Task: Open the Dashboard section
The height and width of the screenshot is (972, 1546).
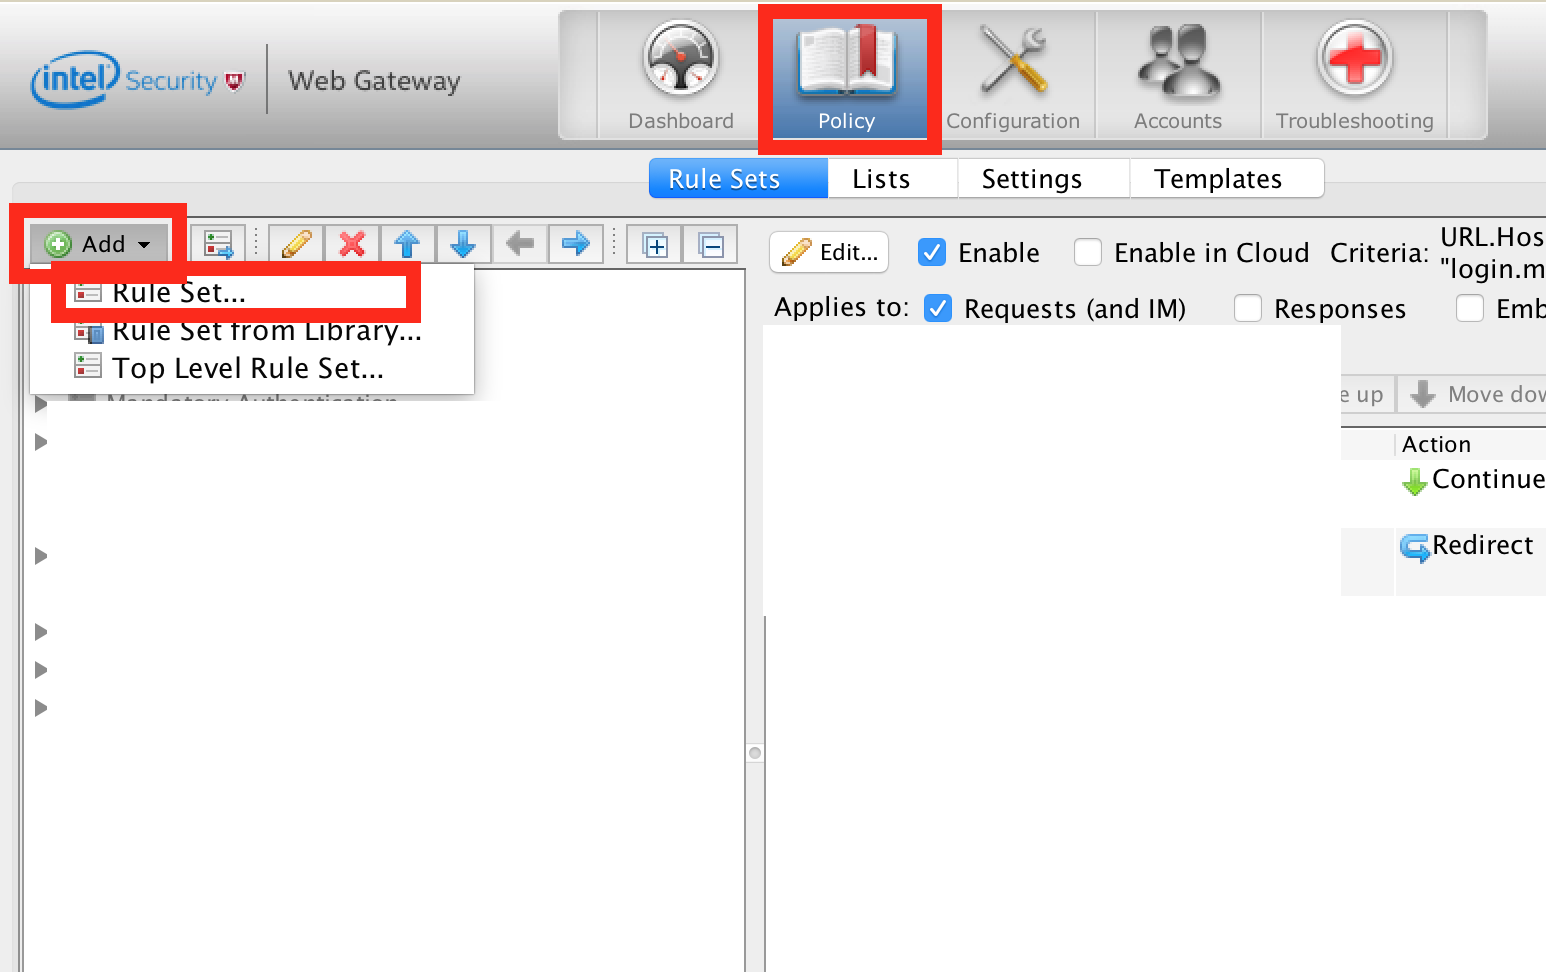Action: click(680, 76)
